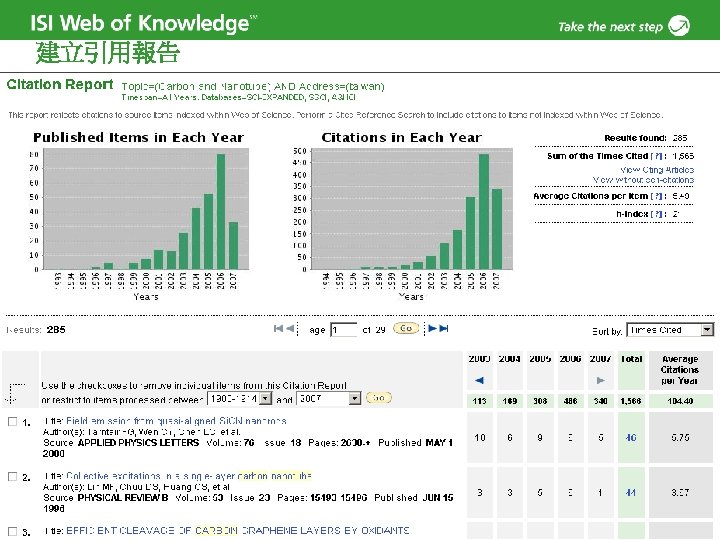Check the box for item 3
Image resolution: width=720 pixels, height=540 pixels.
pyautogui.click(x=13, y=531)
